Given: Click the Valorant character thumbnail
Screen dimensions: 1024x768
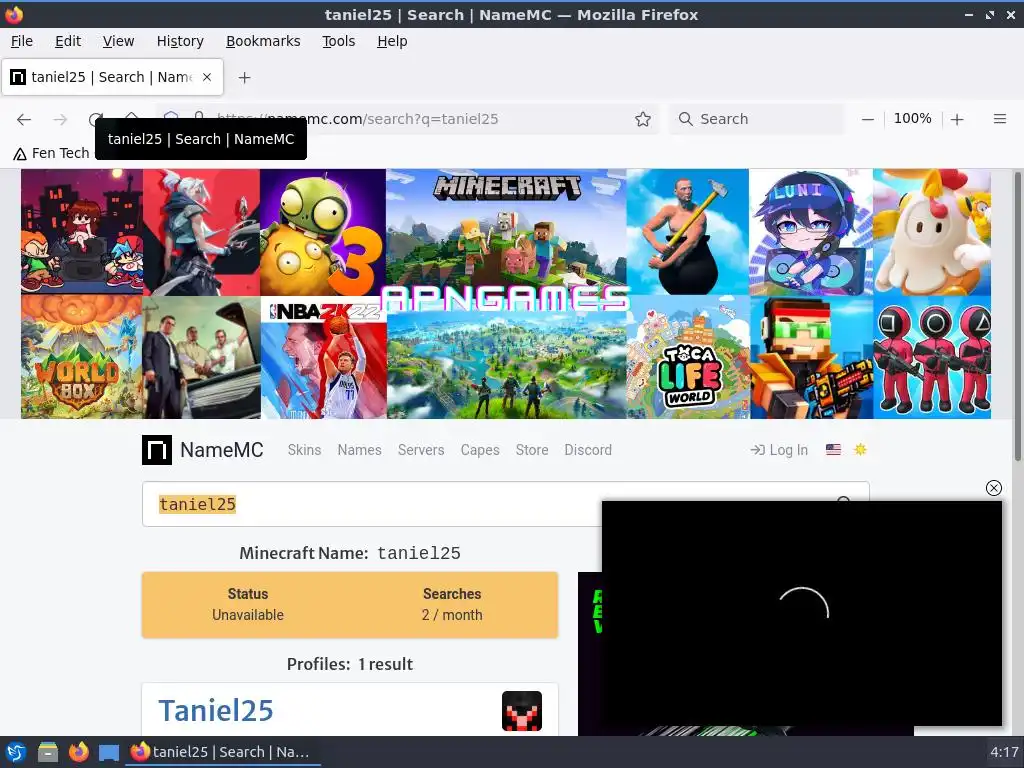Looking at the screenshot, I should click(x=201, y=232).
